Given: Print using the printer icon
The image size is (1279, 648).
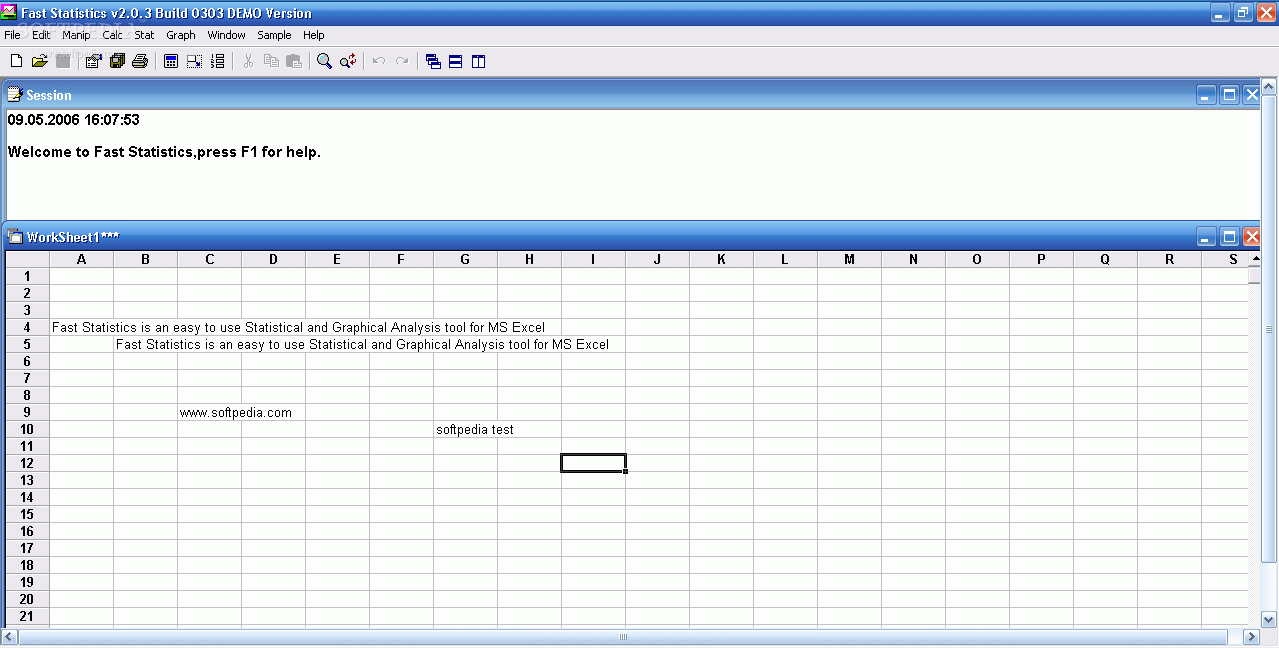Looking at the screenshot, I should click(x=140, y=61).
